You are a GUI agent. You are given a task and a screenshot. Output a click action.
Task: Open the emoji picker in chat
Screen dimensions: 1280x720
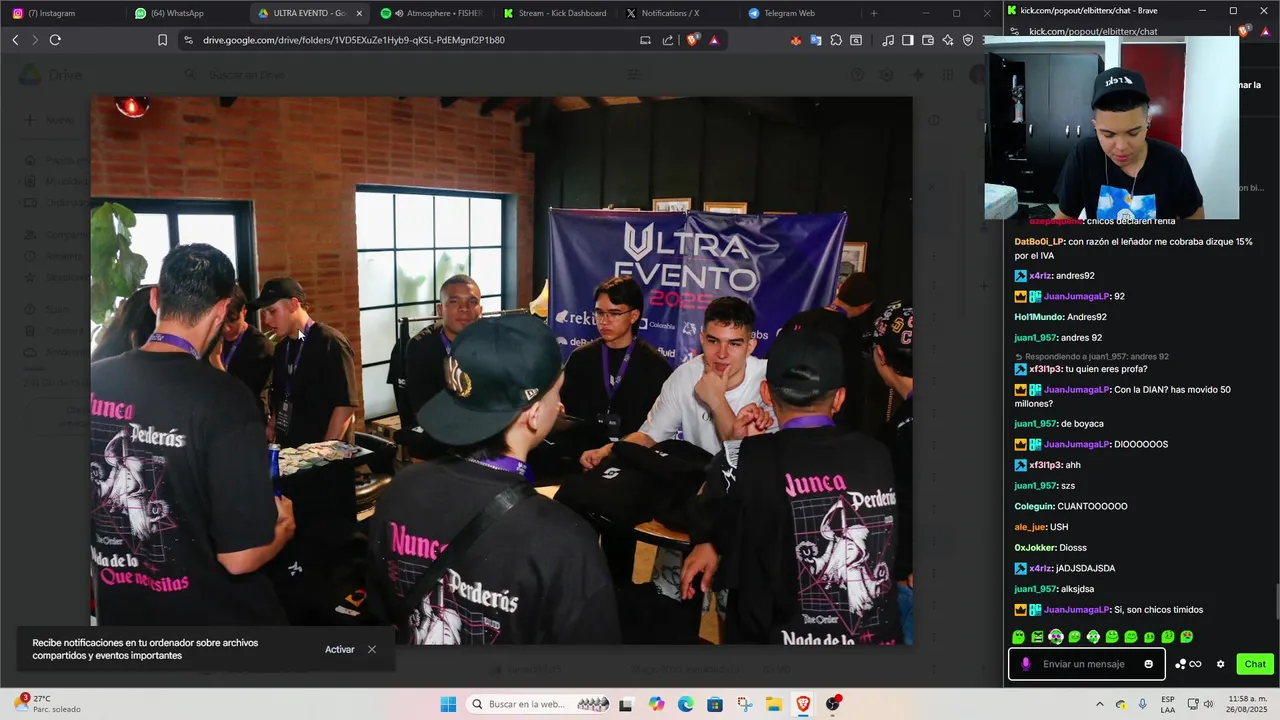coord(1148,664)
